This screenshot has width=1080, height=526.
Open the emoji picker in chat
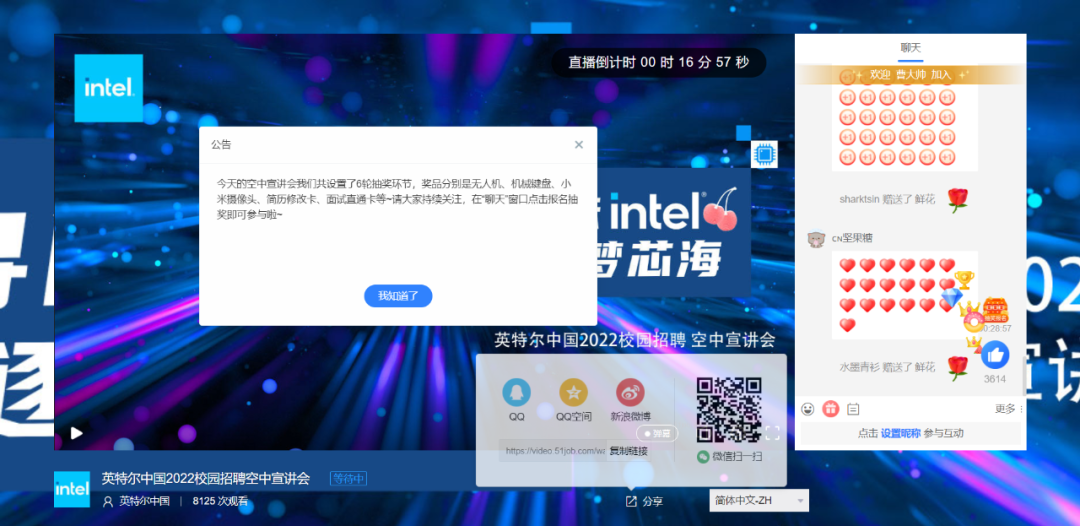pyautogui.click(x=808, y=409)
